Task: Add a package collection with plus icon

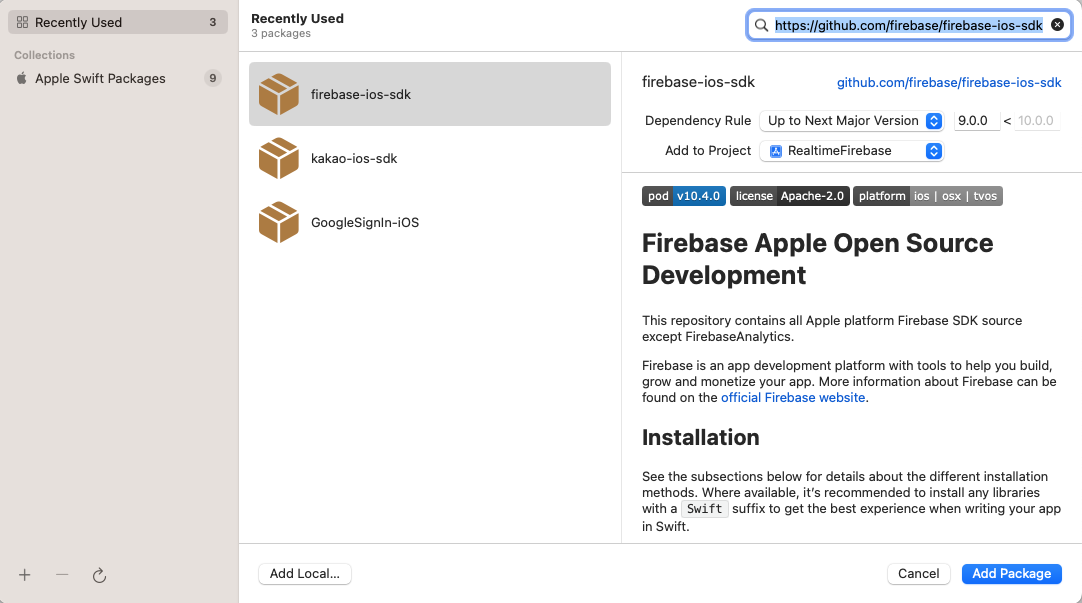Action: [25, 575]
